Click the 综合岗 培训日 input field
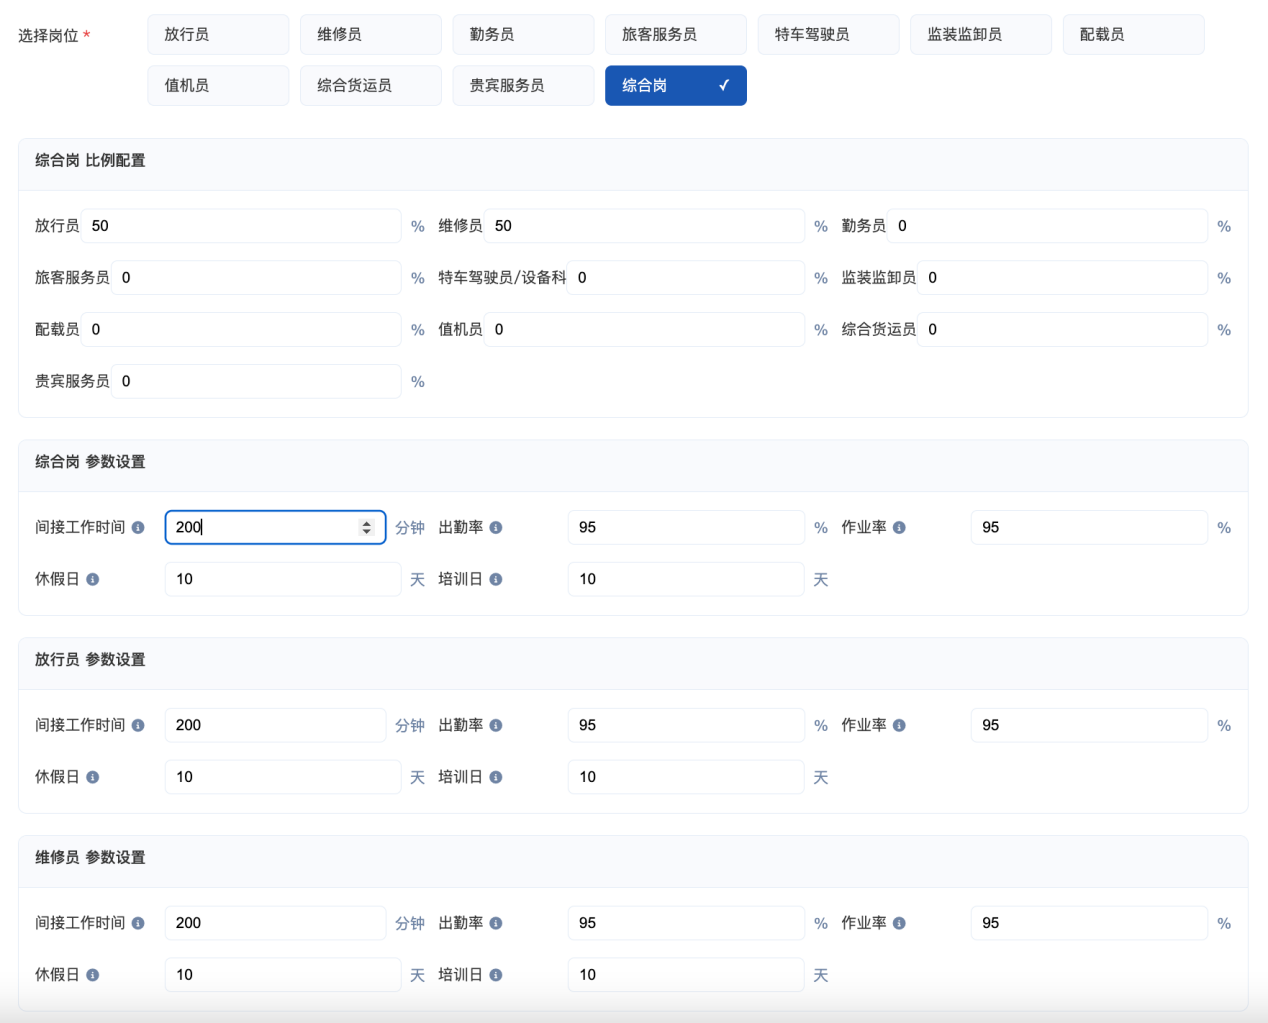Image resolution: width=1268 pixels, height=1023 pixels. [x=686, y=580]
